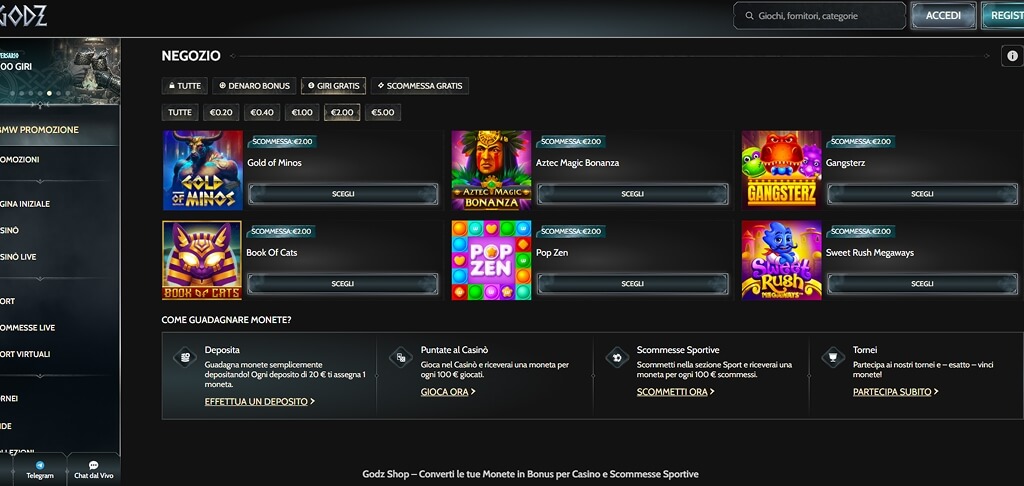
Task: Click the Telegram icon in bottom bar
Action: click(x=40, y=465)
